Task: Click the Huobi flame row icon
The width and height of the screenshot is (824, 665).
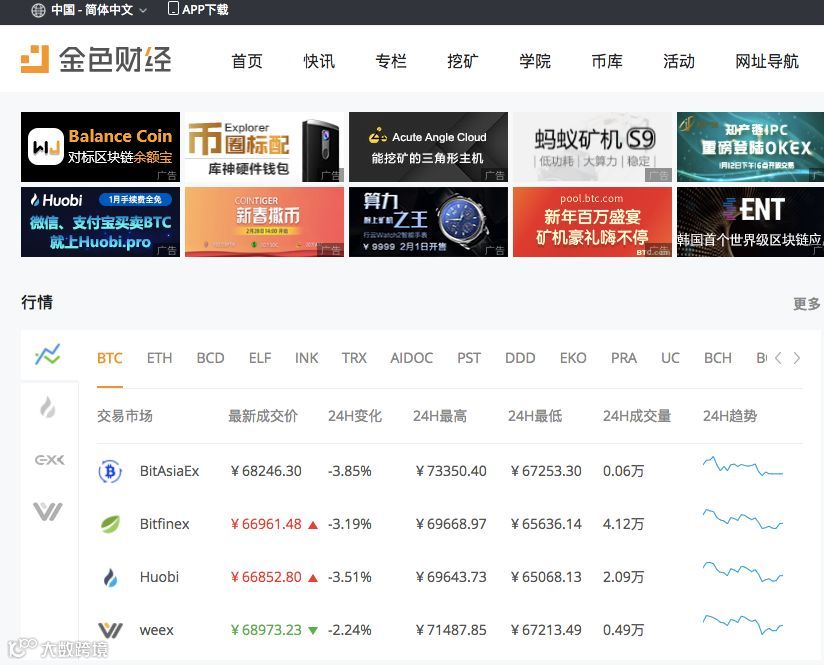Action: coord(110,577)
